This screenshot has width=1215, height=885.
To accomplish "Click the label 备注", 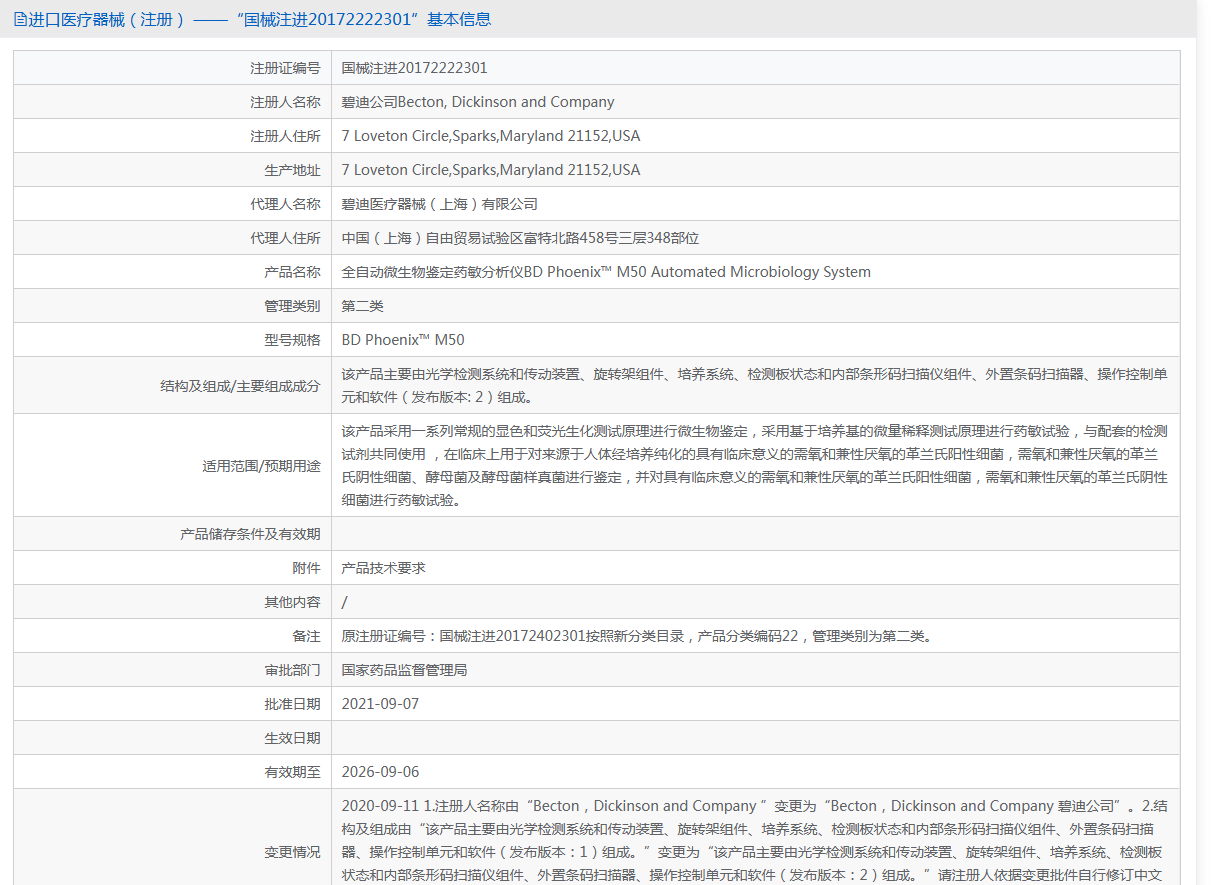I will click(306, 636).
